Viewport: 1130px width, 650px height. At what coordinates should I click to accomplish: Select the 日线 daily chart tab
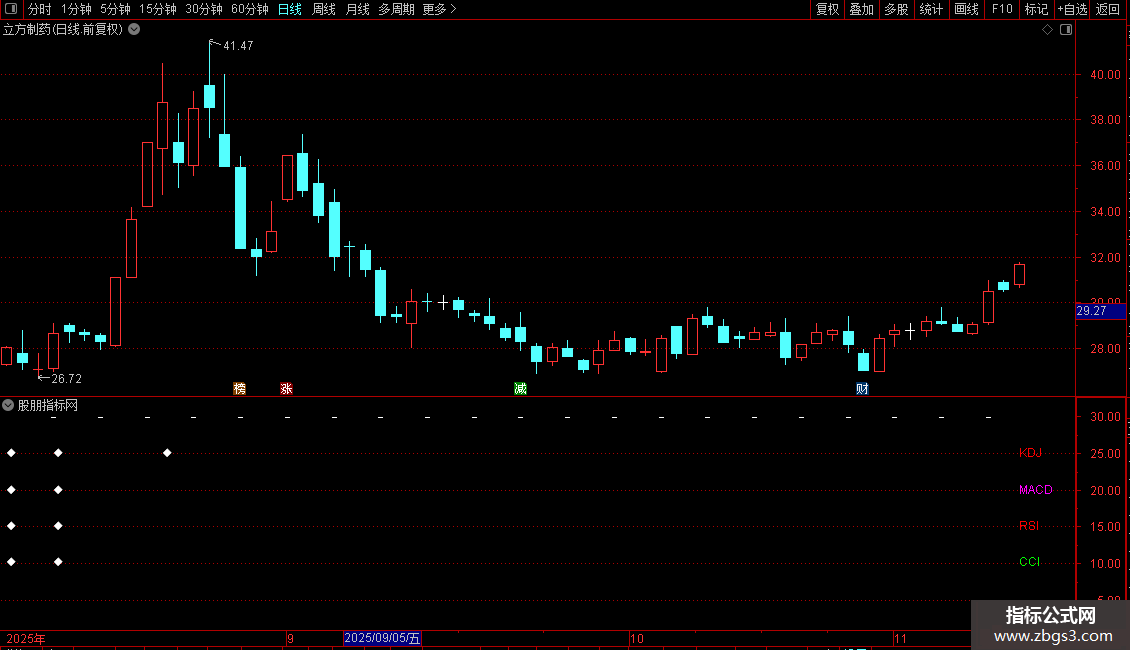[290, 9]
